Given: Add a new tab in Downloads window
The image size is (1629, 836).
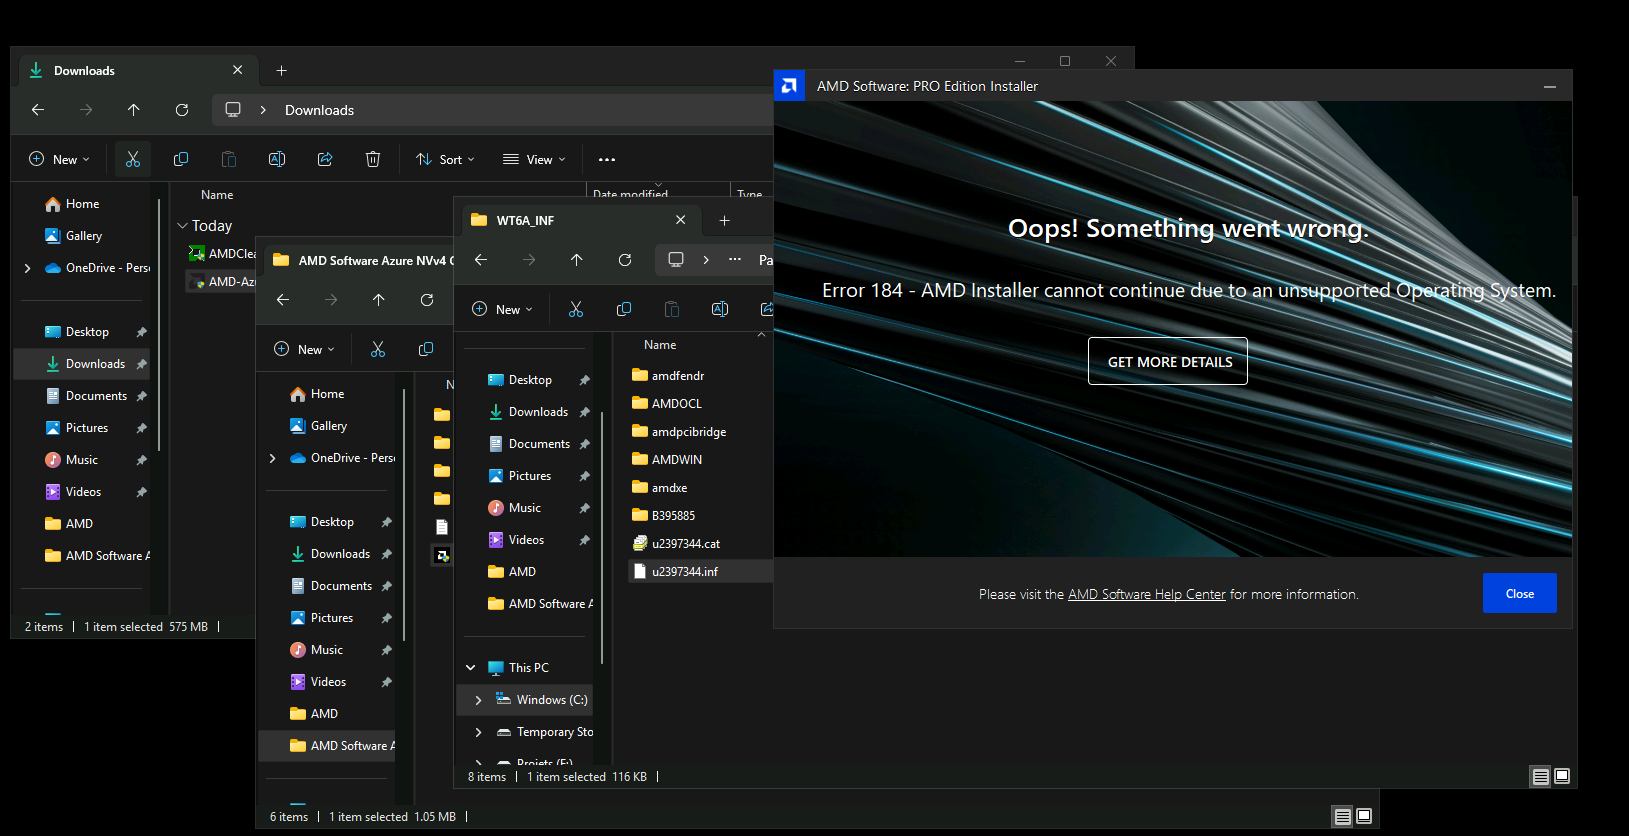Looking at the screenshot, I should pos(282,70).
